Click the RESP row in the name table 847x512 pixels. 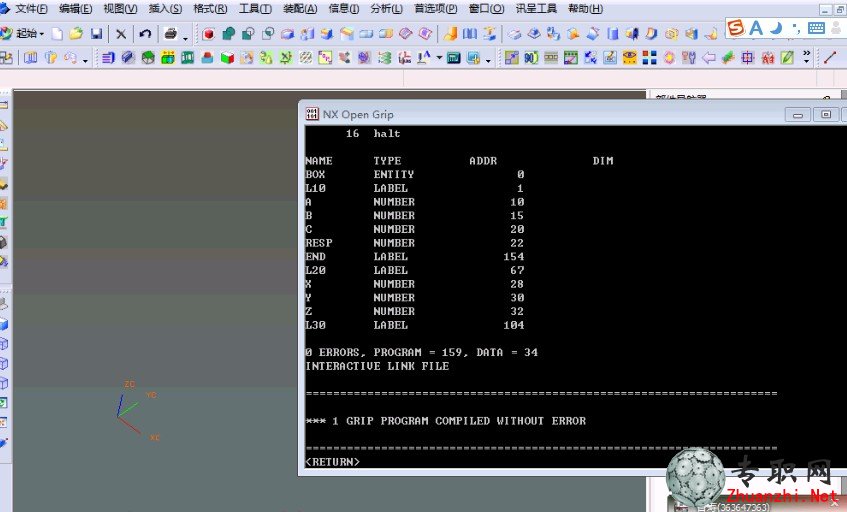tap(414, 243)
